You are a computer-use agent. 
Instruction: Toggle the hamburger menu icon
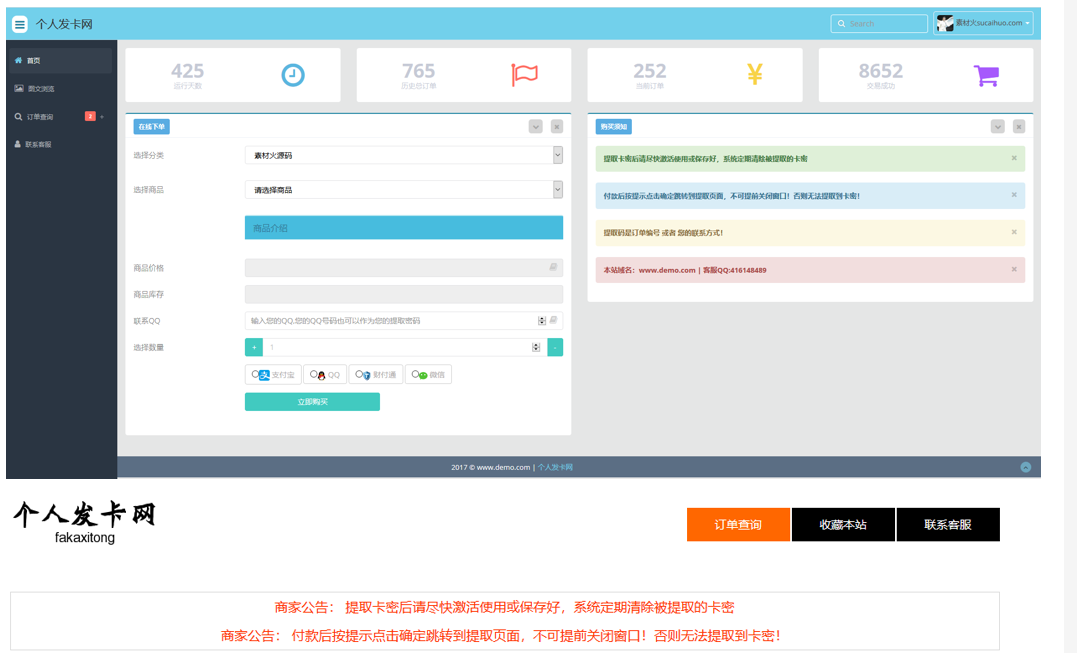[20, 24]
